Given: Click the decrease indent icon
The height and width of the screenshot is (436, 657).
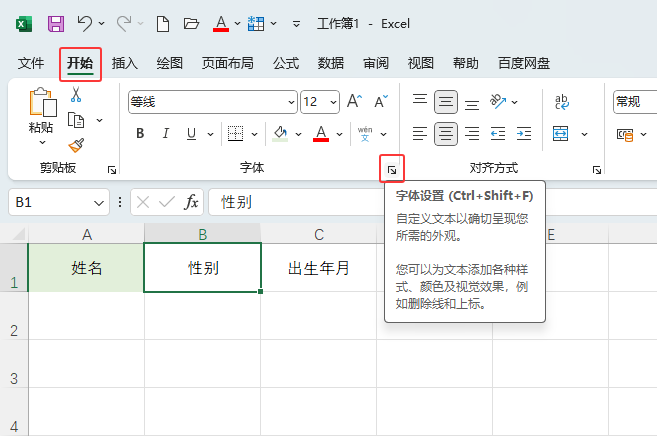Looking at the screenshot, I should click(498, 134).
